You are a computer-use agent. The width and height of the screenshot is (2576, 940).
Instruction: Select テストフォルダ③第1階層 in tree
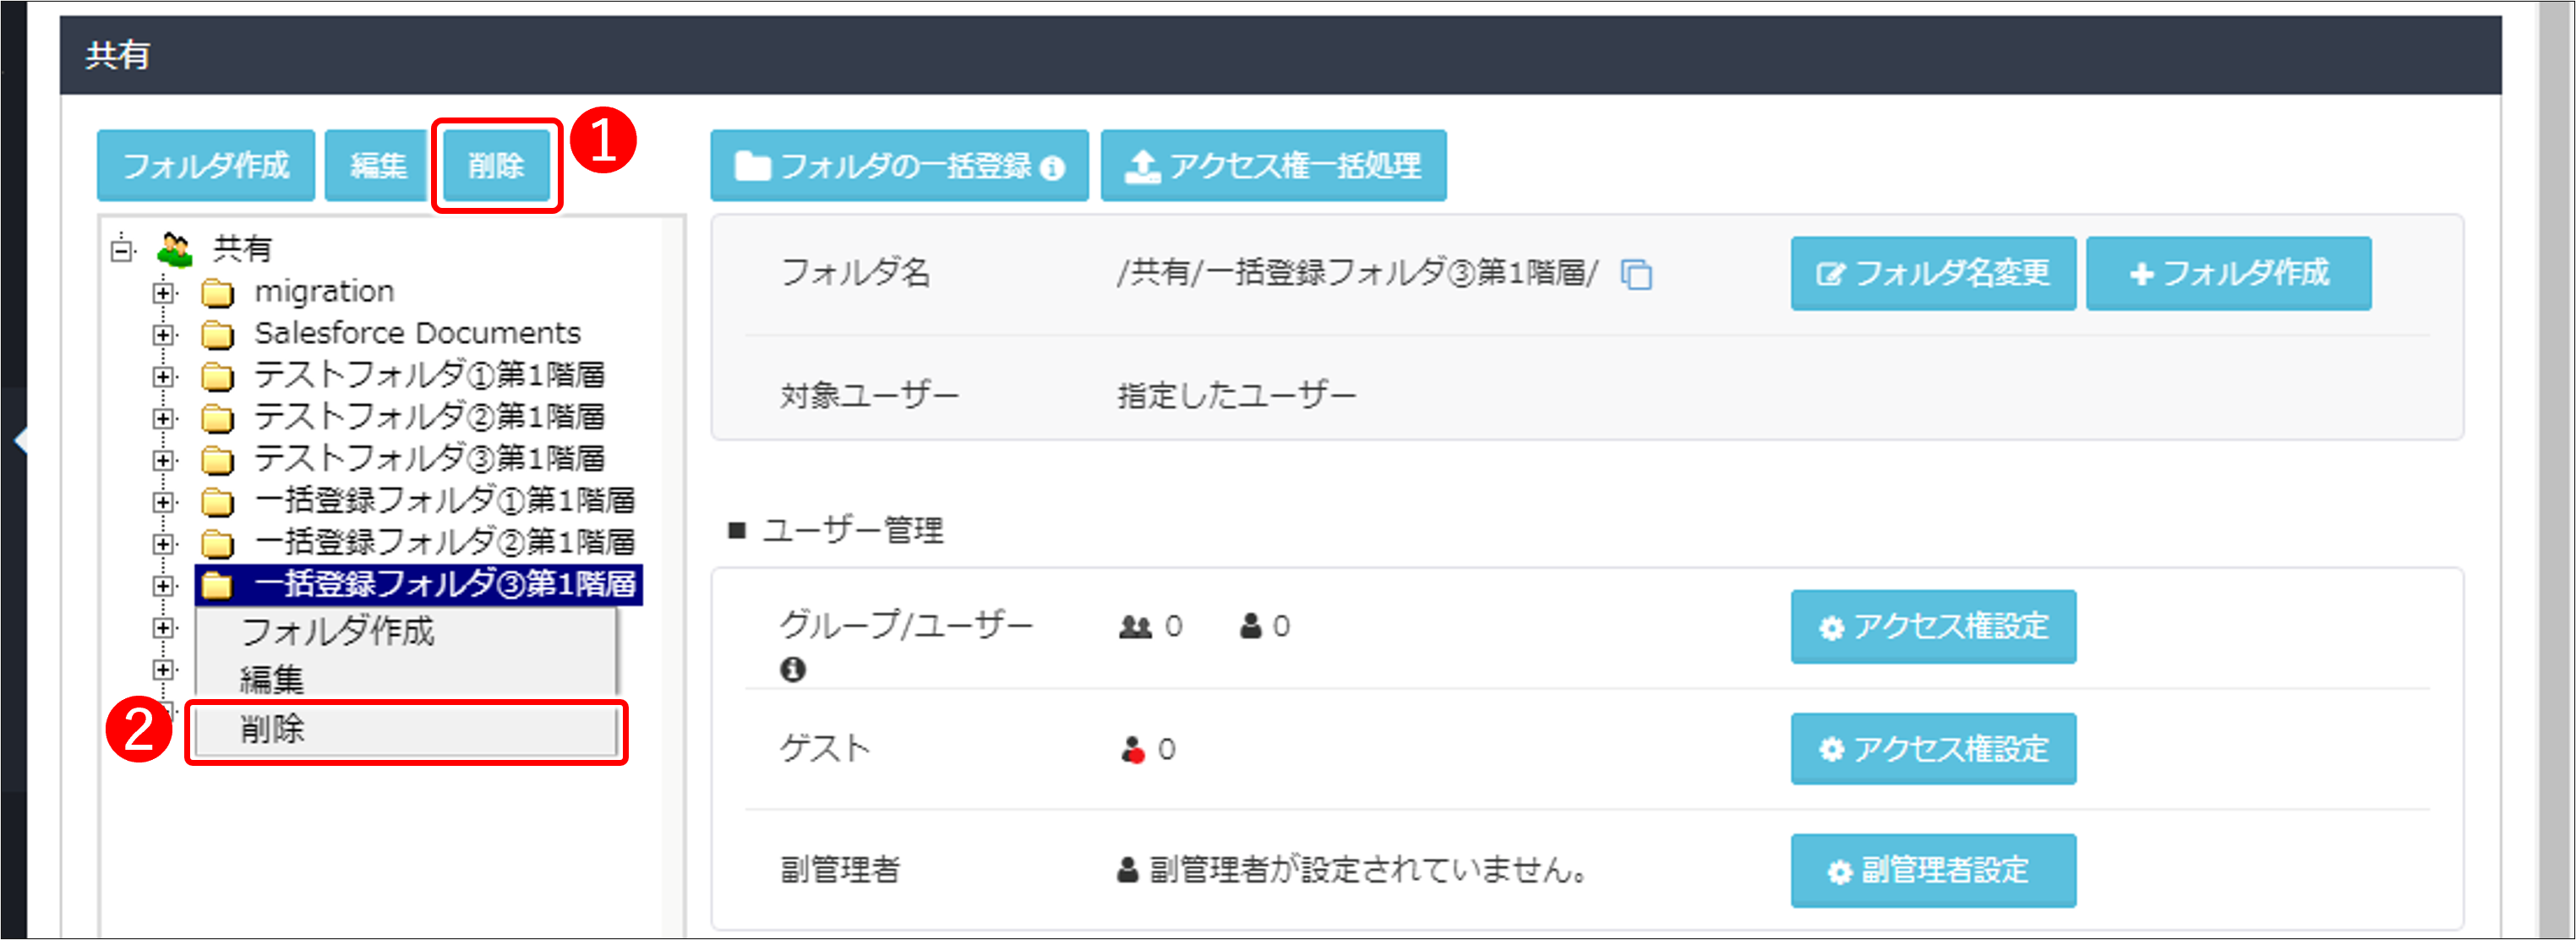429,459
